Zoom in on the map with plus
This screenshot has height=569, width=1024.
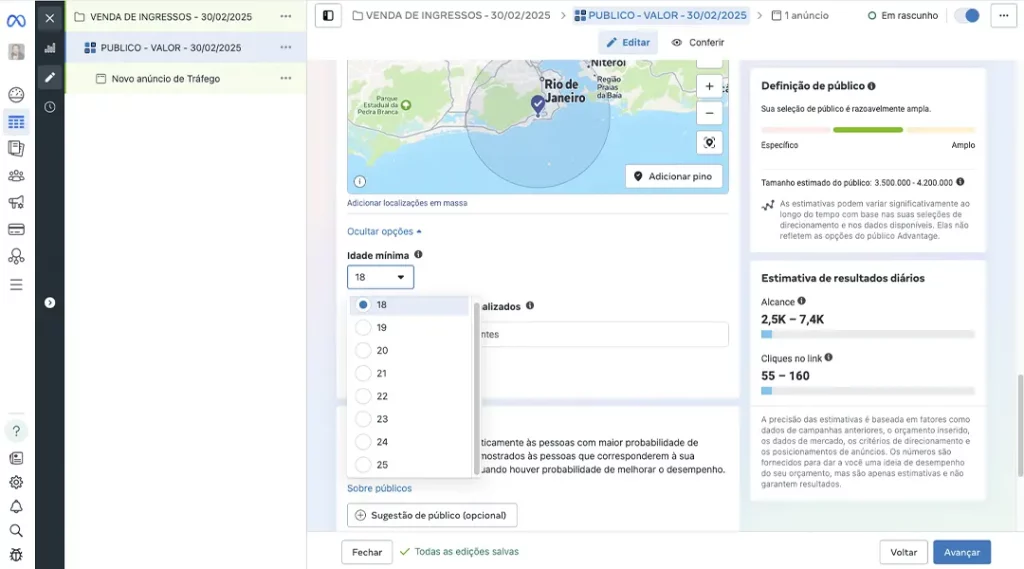coord(709,87)
